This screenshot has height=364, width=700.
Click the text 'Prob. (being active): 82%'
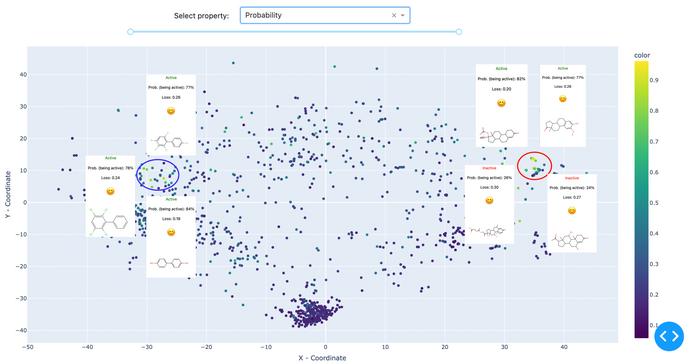[x=501, y=79]
